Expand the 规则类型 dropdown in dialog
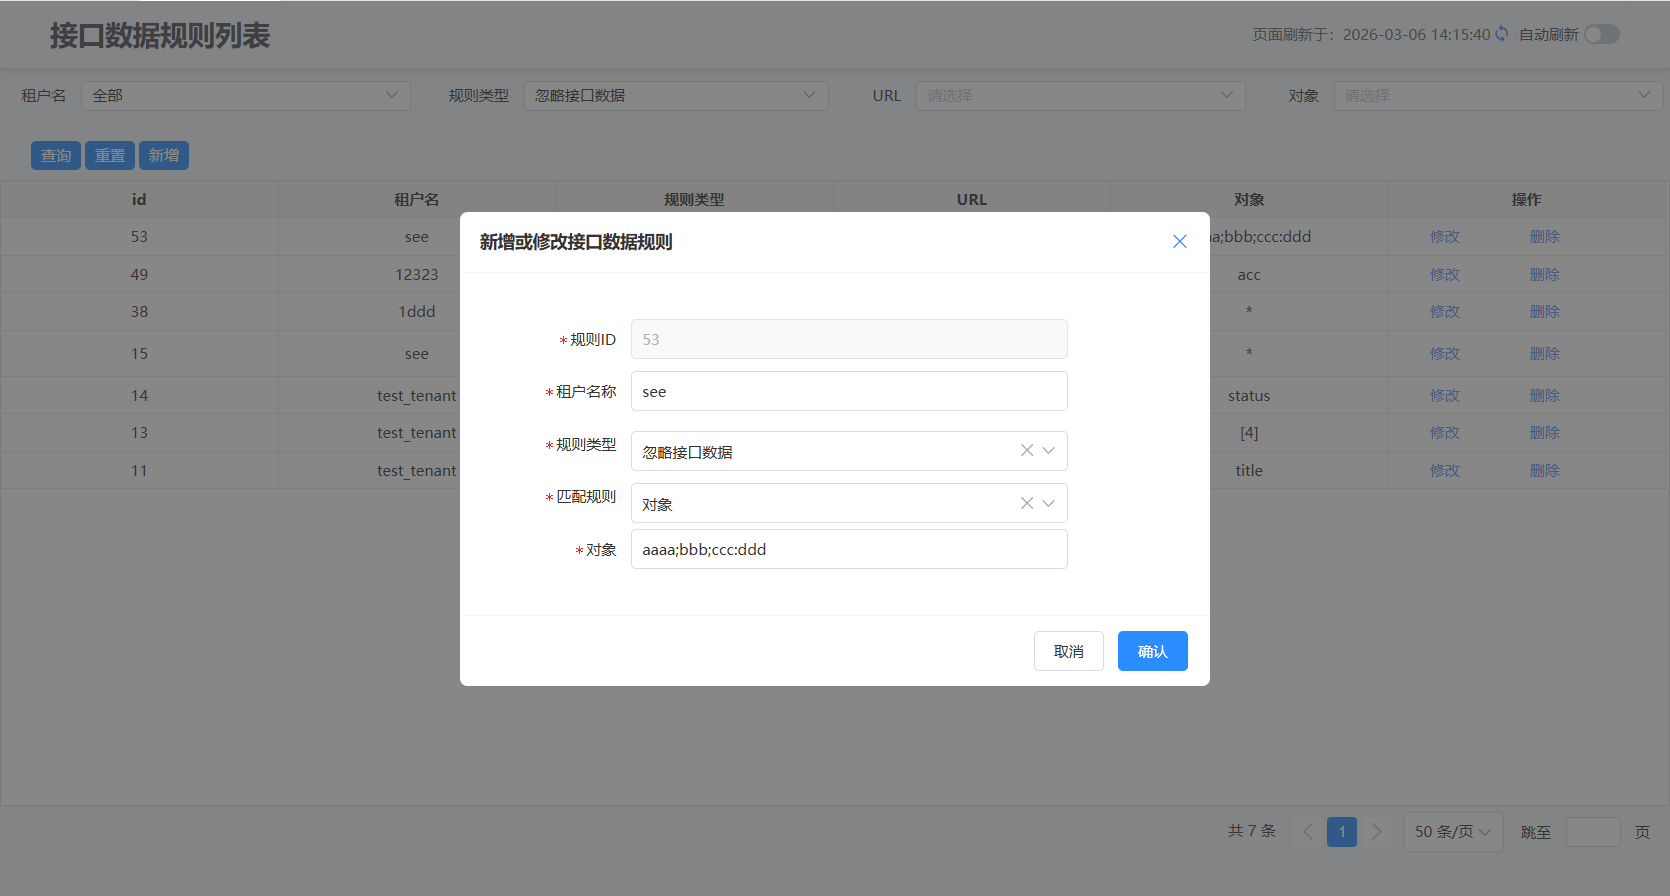The height and width of the screenshot is (896, 1670). (1048, 451)
